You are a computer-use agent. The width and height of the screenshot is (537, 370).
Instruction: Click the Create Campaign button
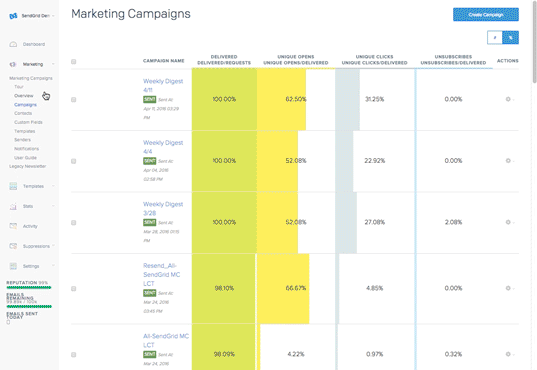coord(486,15)
